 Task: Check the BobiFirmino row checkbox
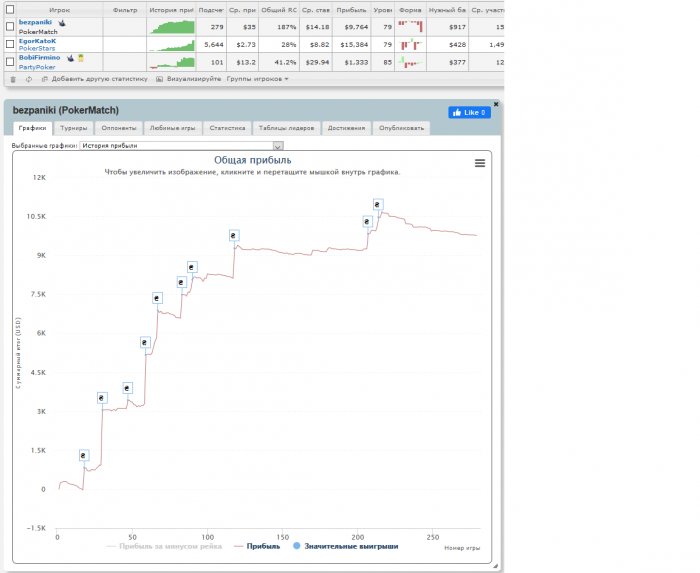(x=10, y=62)
